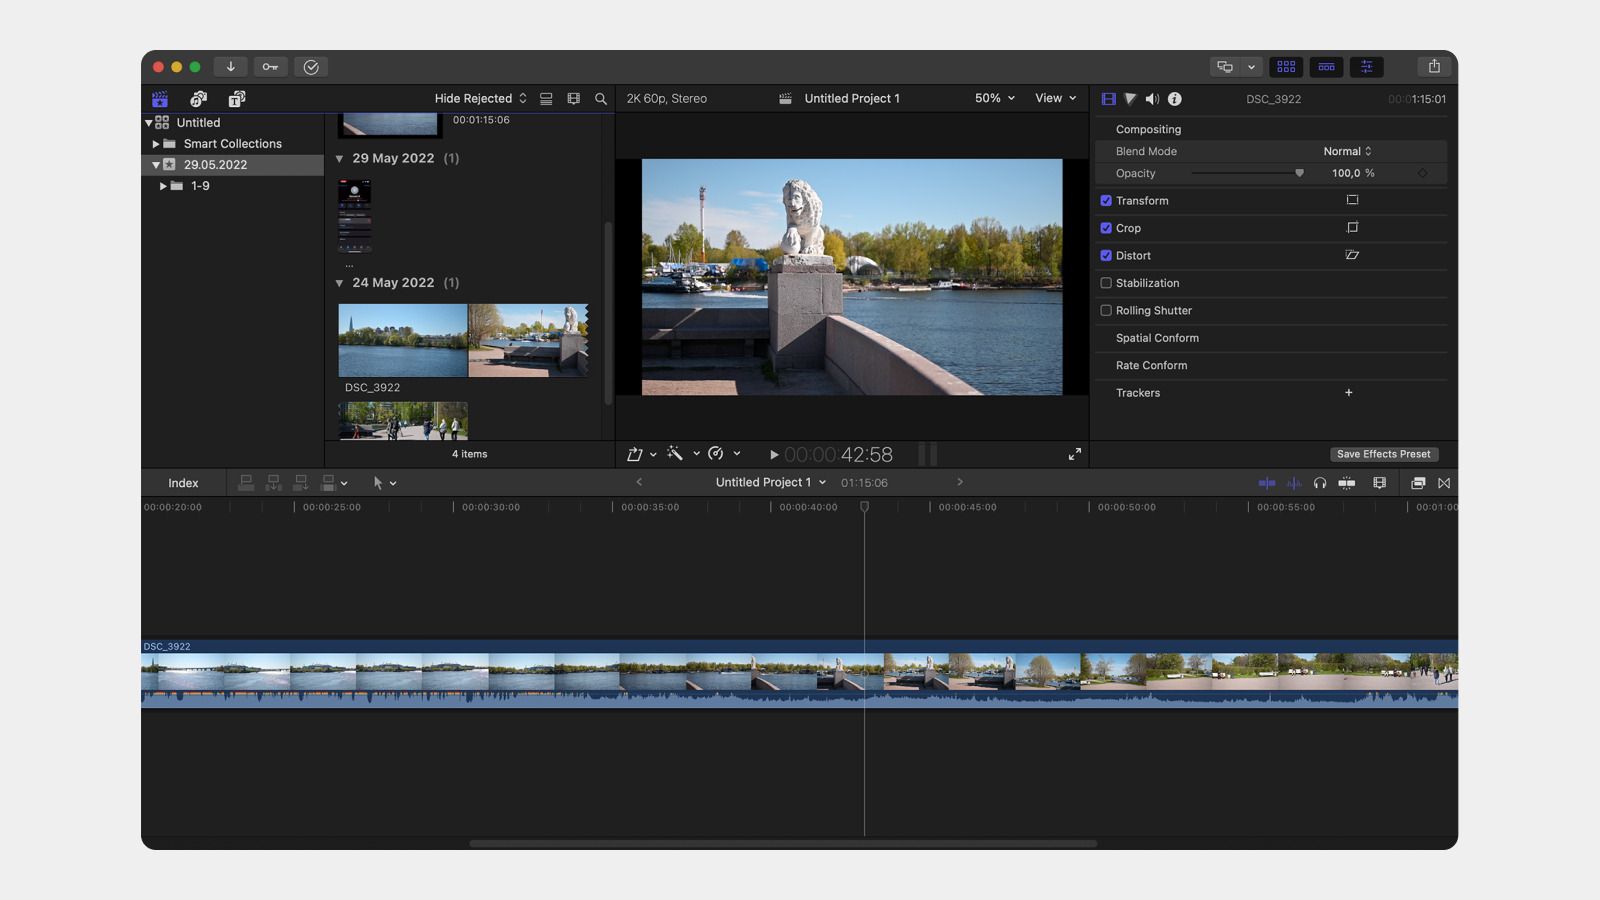Open the Keyword Editor key icon

pyautogui.click(x=270, y=67)
